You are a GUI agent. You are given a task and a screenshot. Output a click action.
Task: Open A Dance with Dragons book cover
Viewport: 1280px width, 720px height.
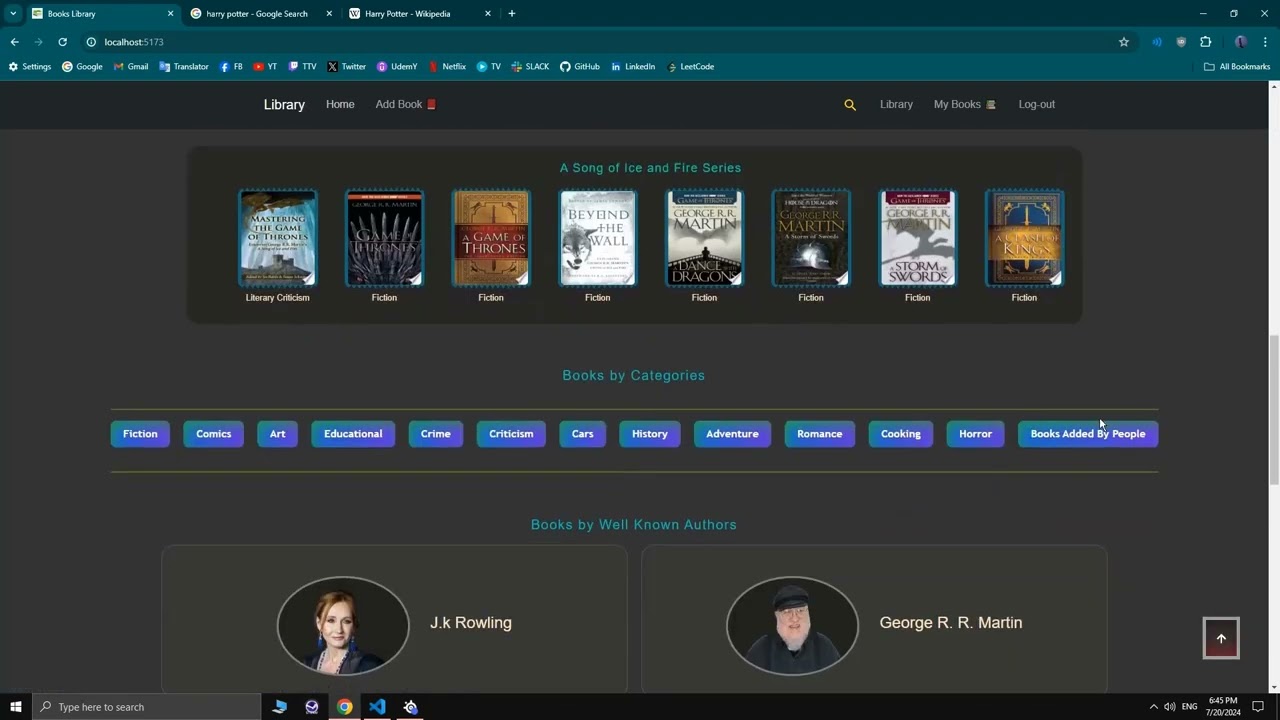tap(704, 238)
